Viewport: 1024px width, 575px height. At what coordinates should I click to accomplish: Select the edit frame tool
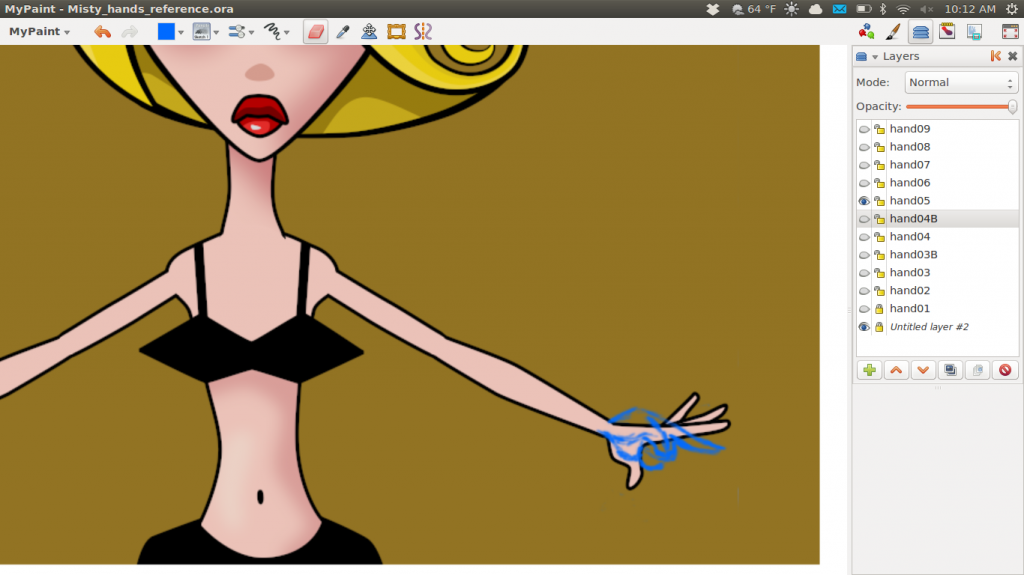pos(396,31)
